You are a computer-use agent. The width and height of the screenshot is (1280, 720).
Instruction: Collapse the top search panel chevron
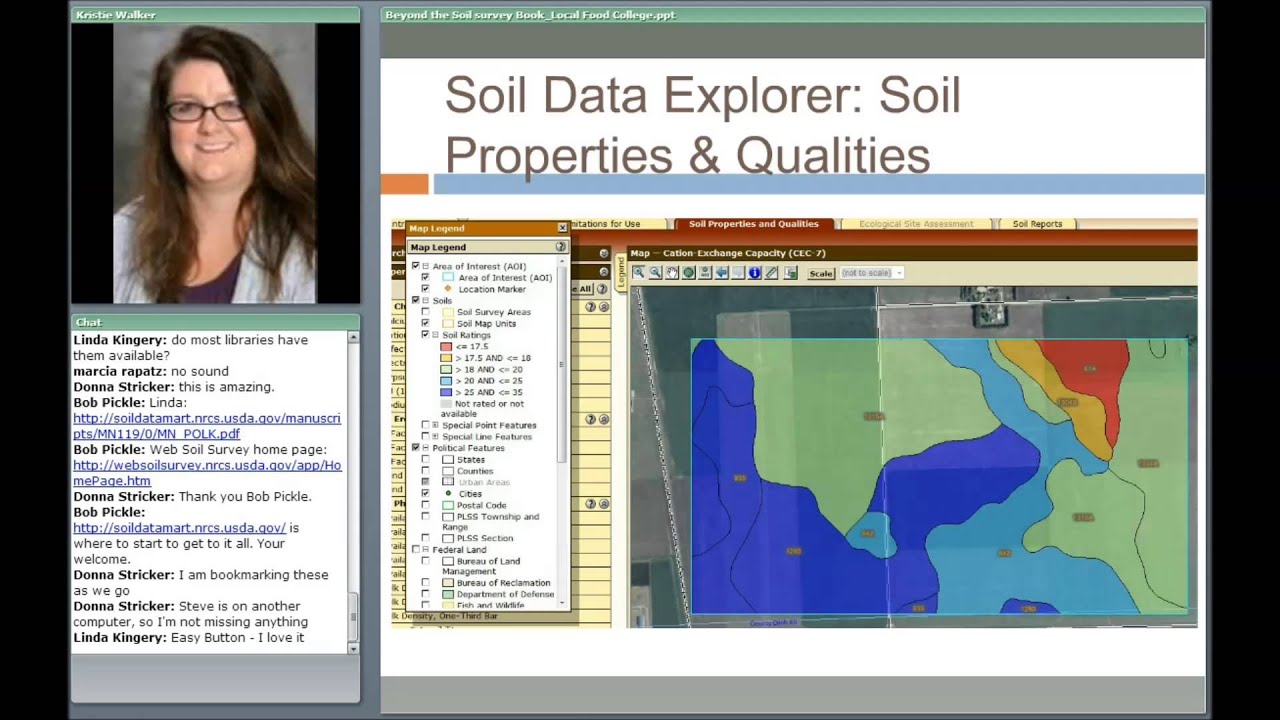coord(604,253)
